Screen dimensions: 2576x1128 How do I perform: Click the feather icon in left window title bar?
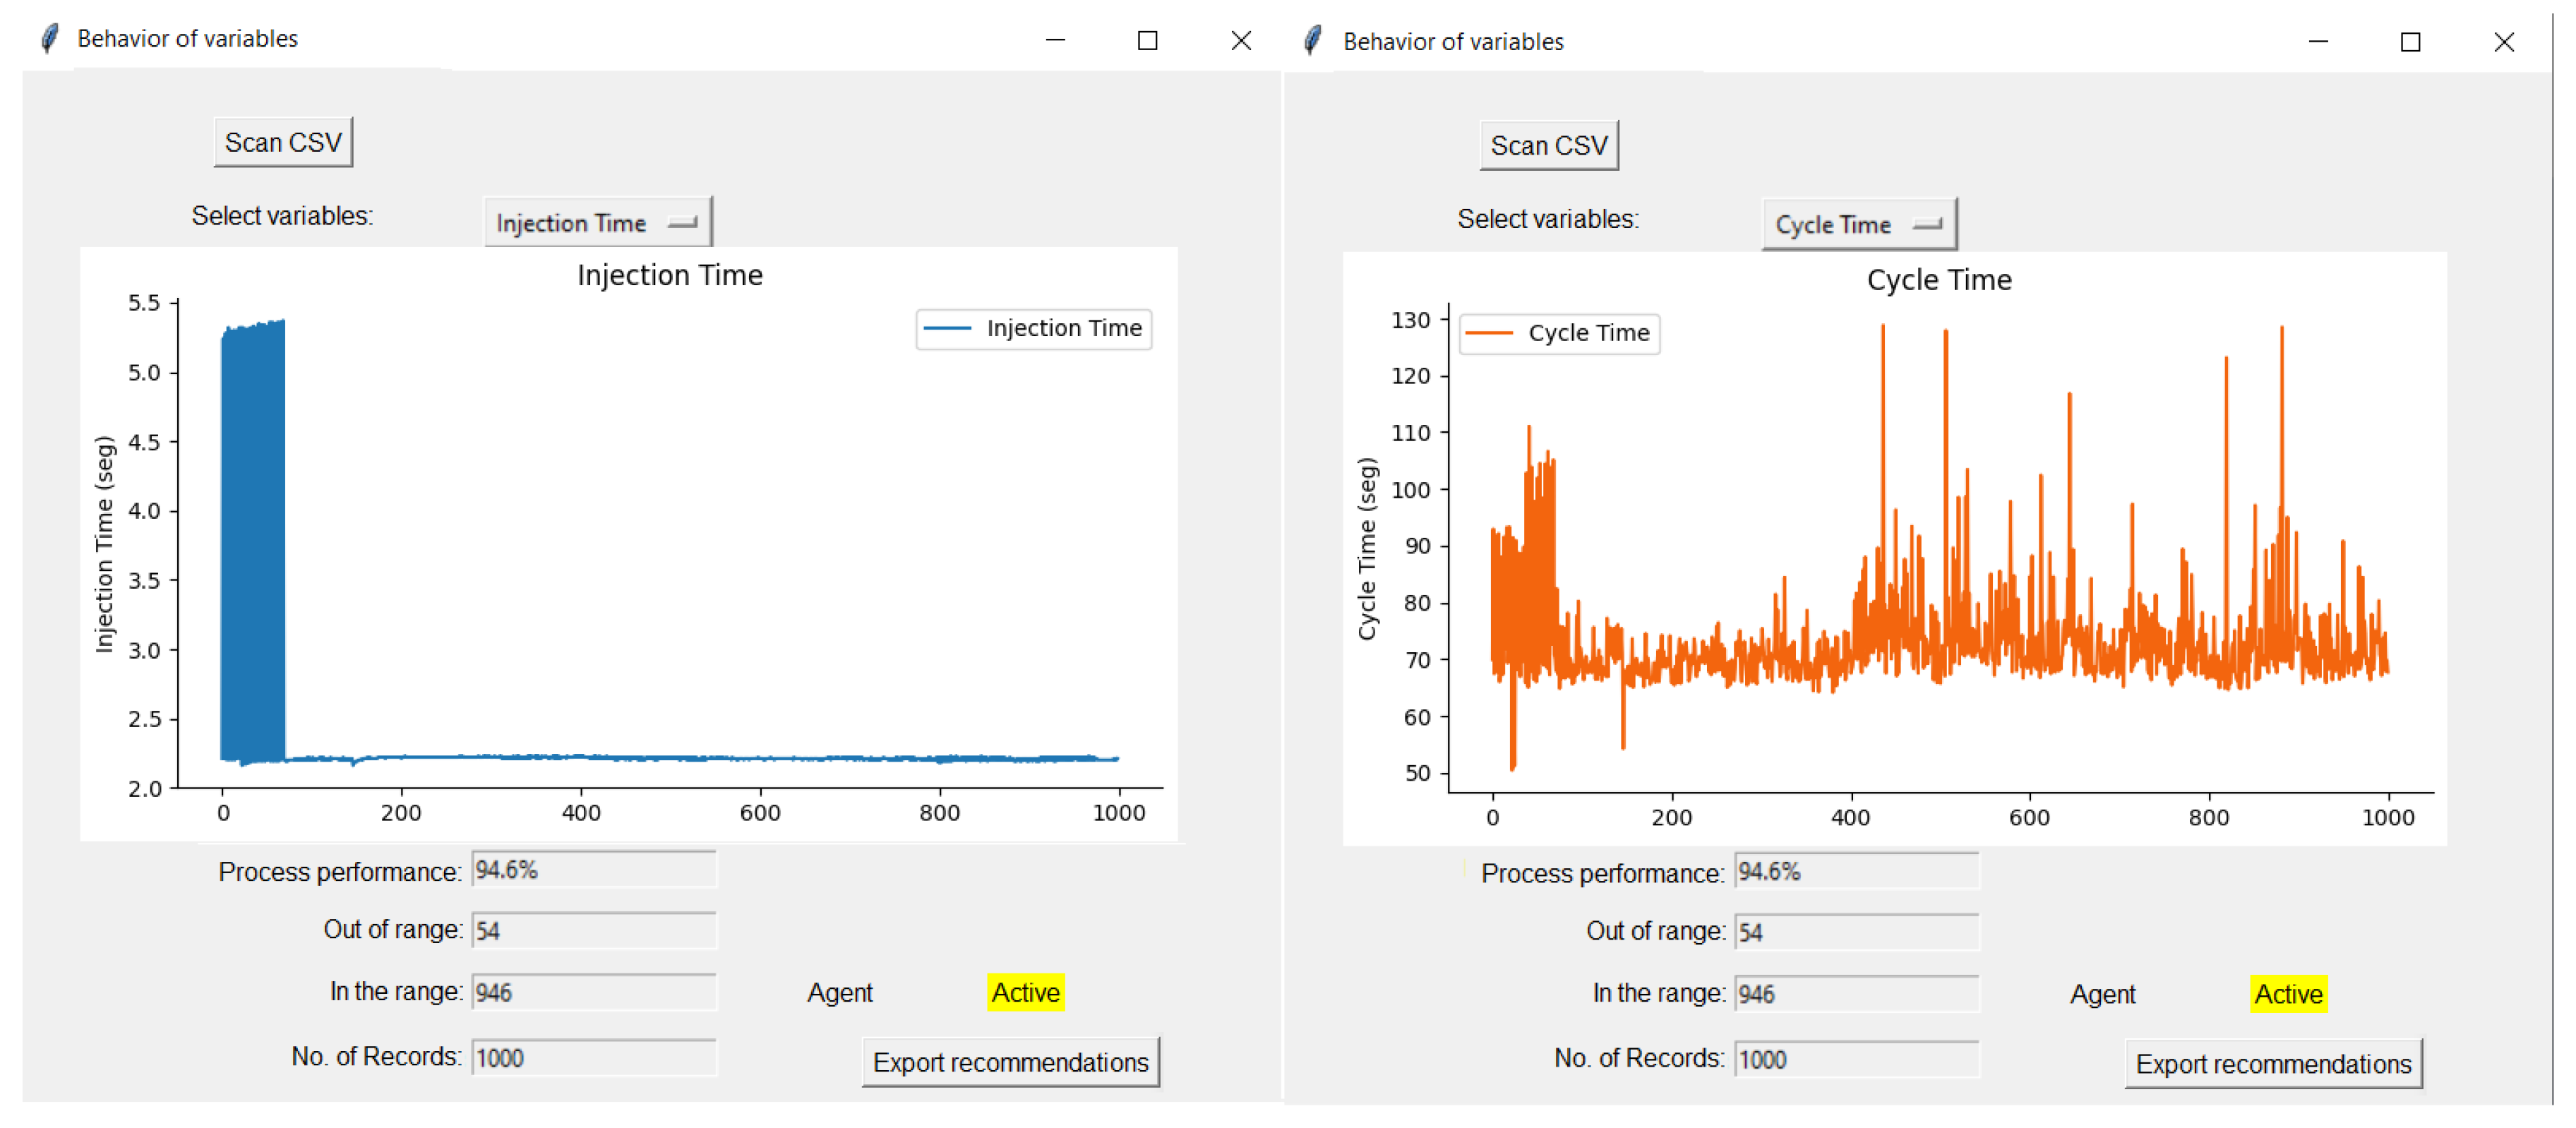(49, 39)
